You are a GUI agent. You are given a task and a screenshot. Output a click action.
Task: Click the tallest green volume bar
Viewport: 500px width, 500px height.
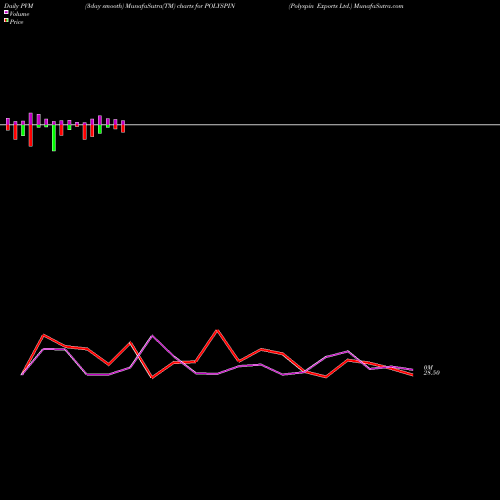pos(54,138)
